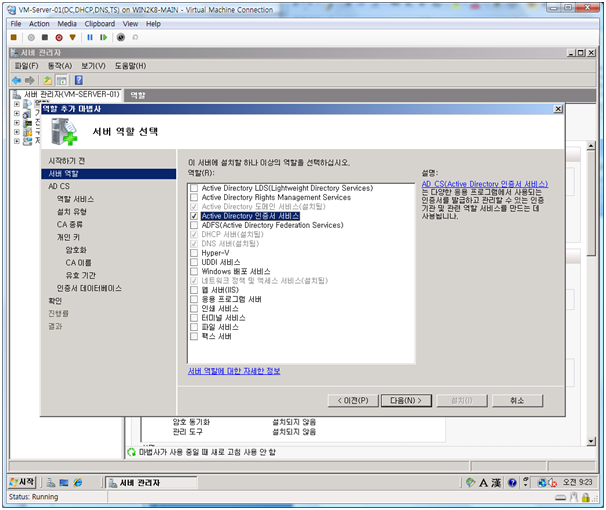This screenshot has width=606, height=510.
Task: Click the show desktop quick launch icon
Action: tap(64, 483)
